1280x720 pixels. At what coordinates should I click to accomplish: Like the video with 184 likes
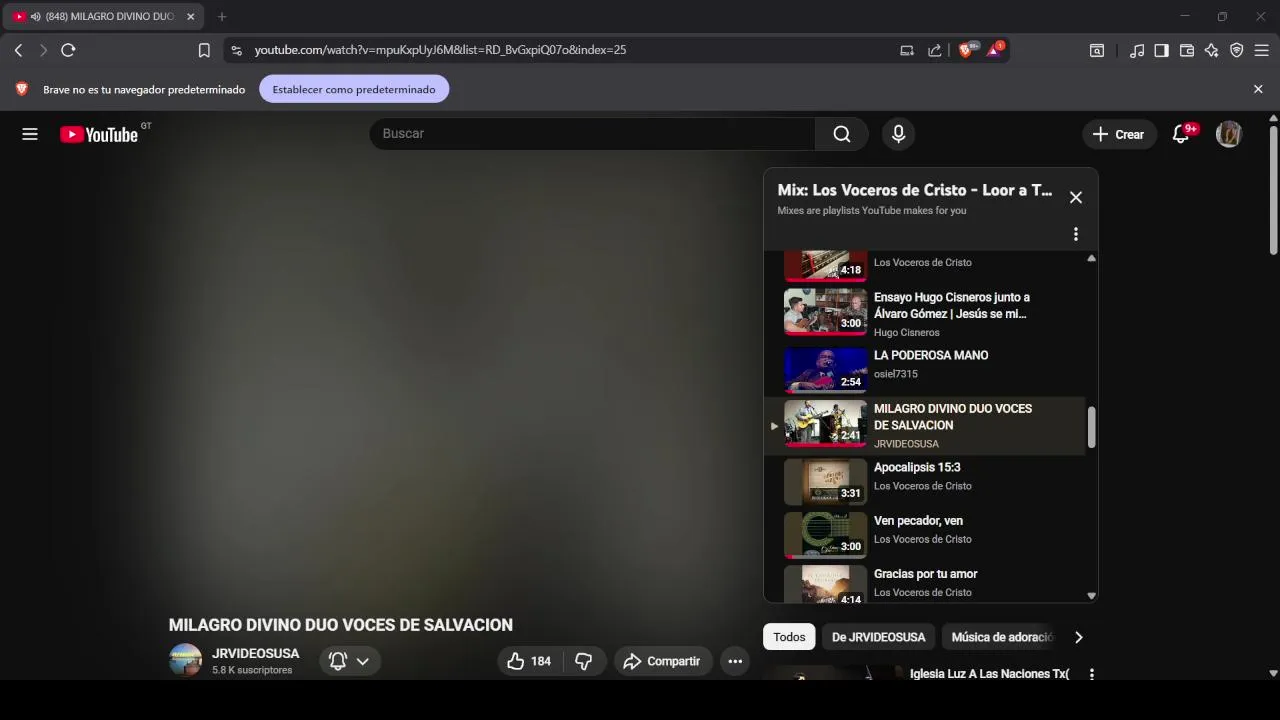[x=530, y=661]
